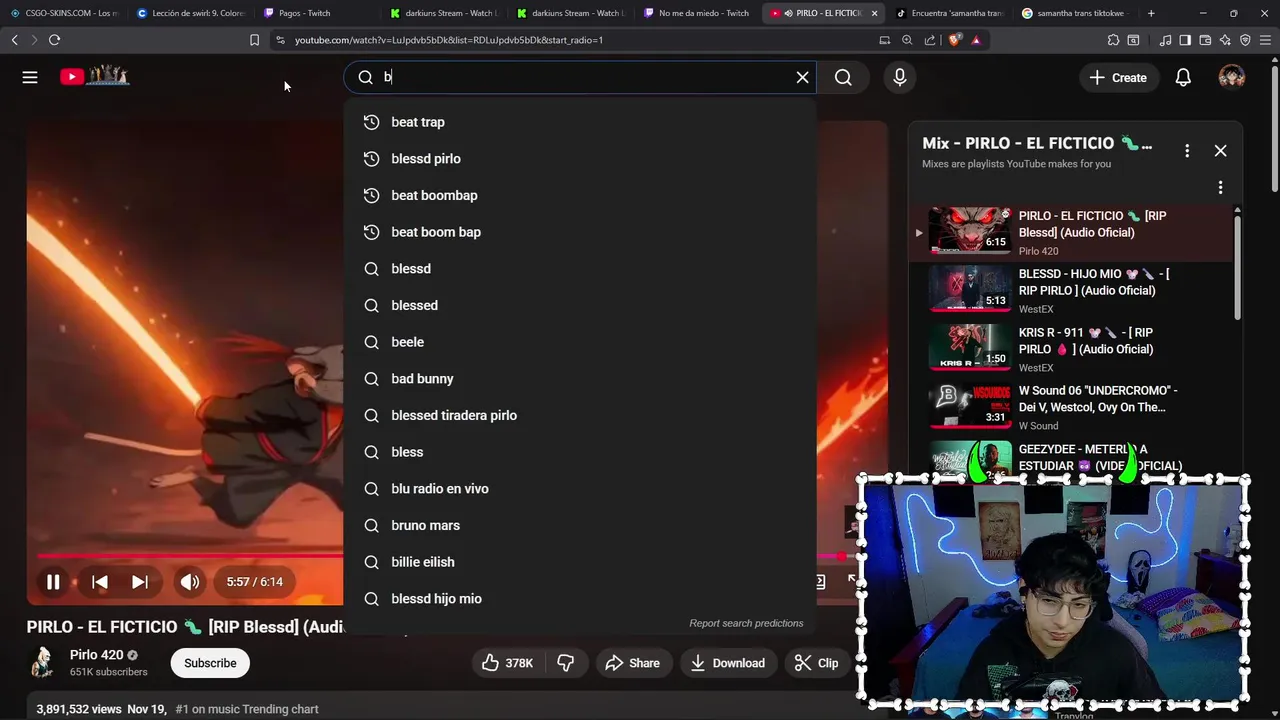This screenshot has width=1280, height=720.
Task: Open the music note playlist icon
Action: (x=1165, y=40)
